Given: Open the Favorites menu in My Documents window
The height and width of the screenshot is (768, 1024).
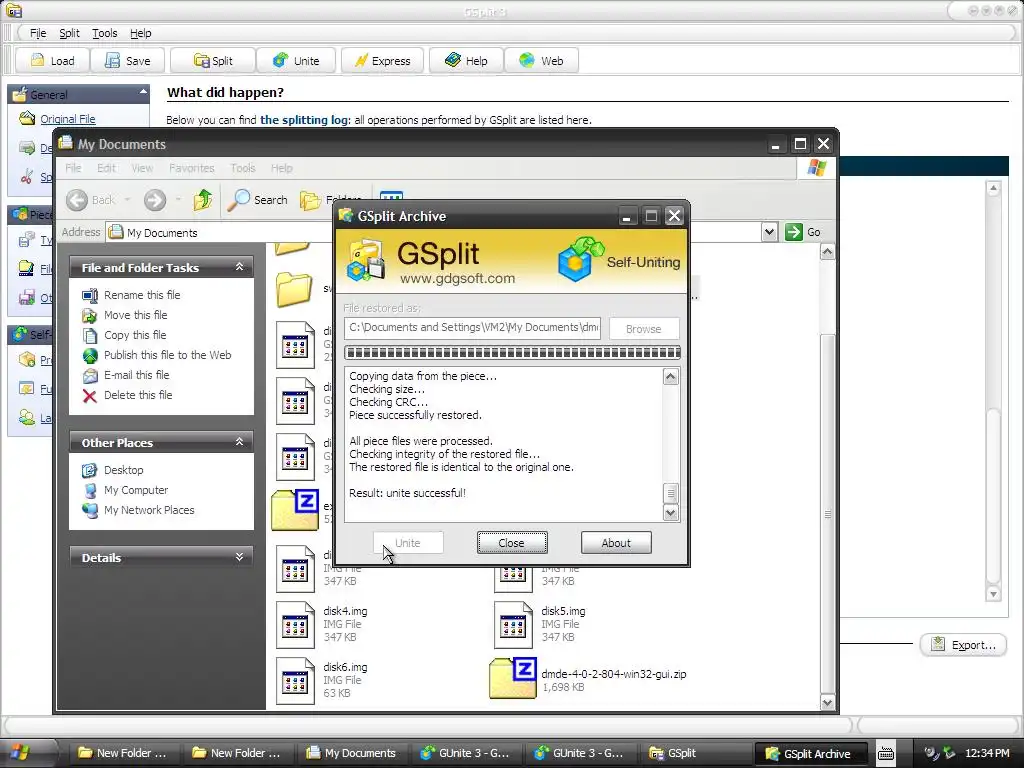Looking at the screenshot, I should click(191, 168).
